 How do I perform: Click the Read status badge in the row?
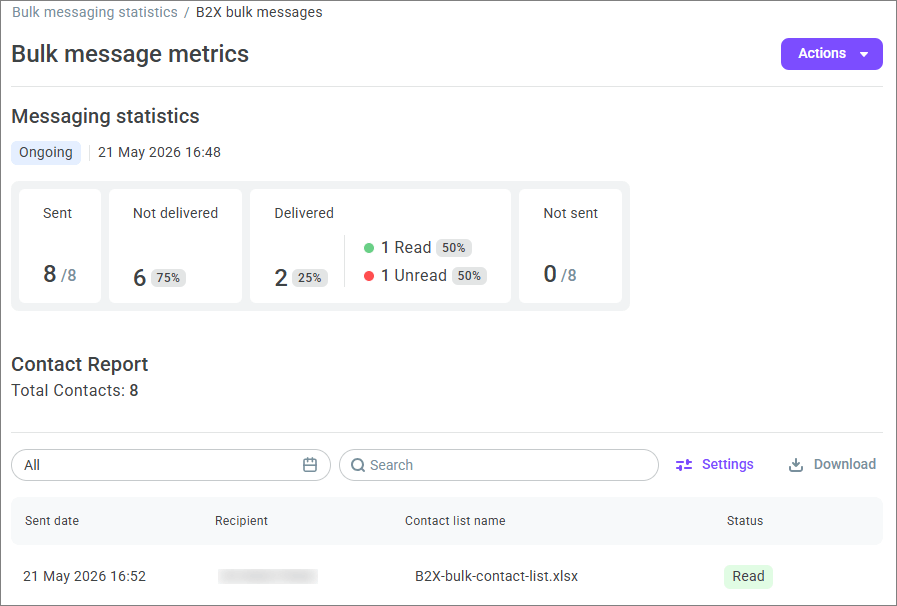(748, 576)
